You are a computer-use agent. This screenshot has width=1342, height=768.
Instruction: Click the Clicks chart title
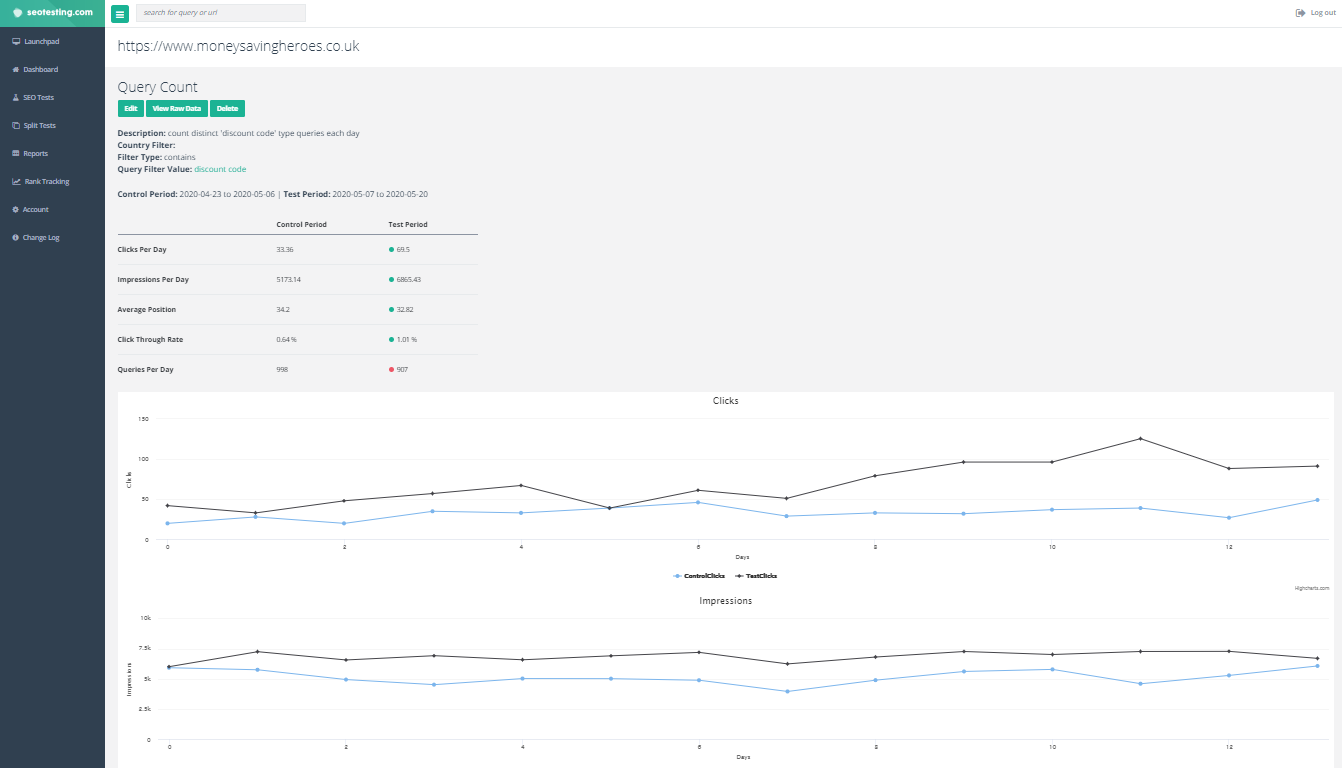[726, 400]
